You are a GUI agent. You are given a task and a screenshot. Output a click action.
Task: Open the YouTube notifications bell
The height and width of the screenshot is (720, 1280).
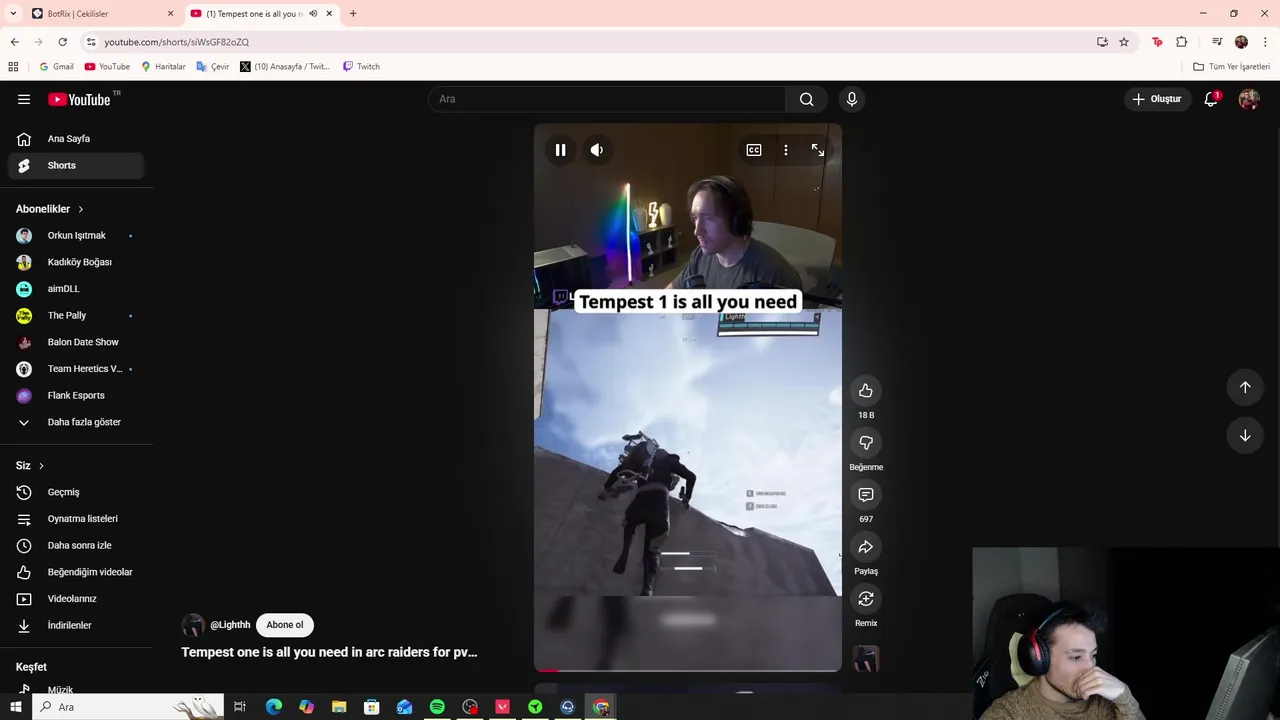[x=1211, y=99]
